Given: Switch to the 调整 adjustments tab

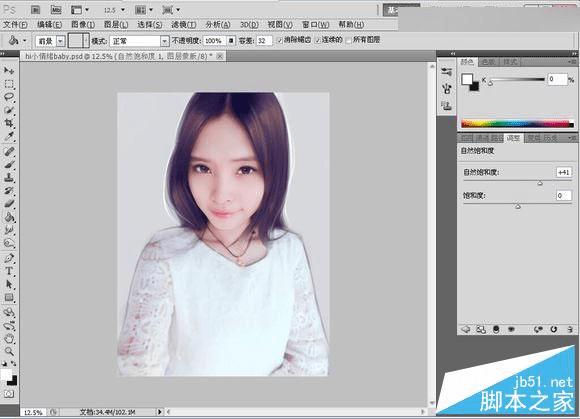Looking at the screenshot, I should 513,138.
